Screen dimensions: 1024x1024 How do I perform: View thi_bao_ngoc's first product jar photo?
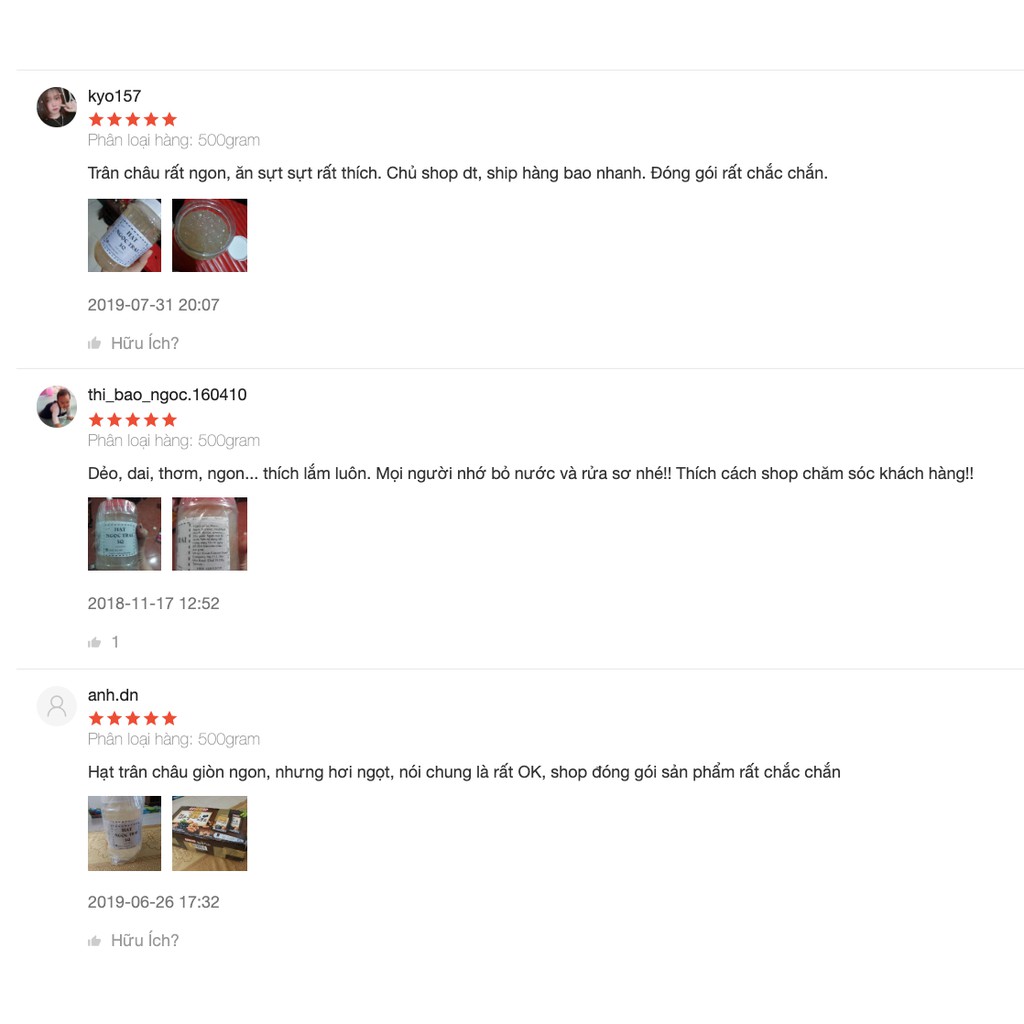[x=125, y=534]
